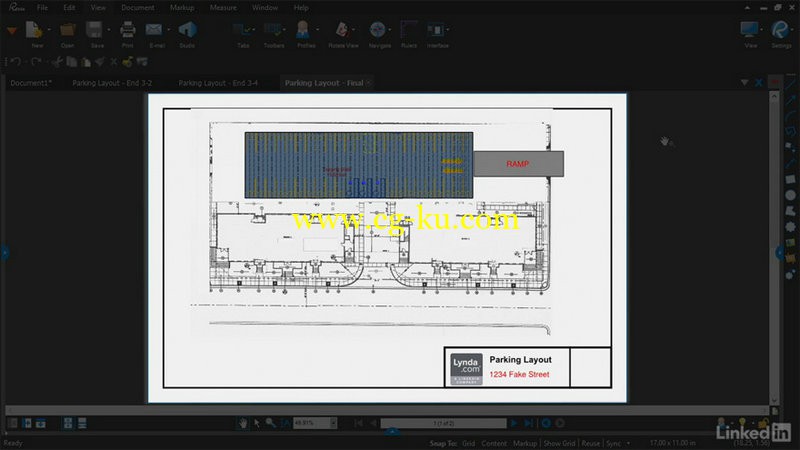
Task: Go to next page arrow
Action: point(514,423)
